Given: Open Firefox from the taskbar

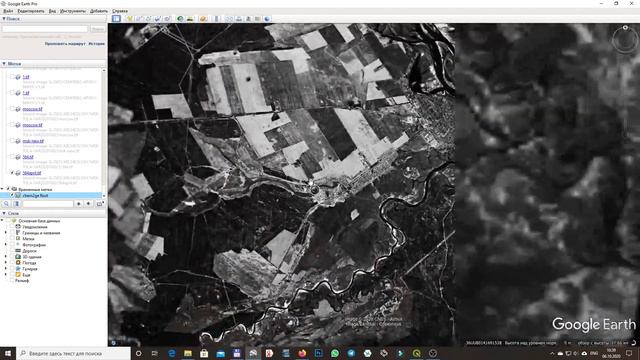Looking at the screenshot, I should click(x=302, y=353).
